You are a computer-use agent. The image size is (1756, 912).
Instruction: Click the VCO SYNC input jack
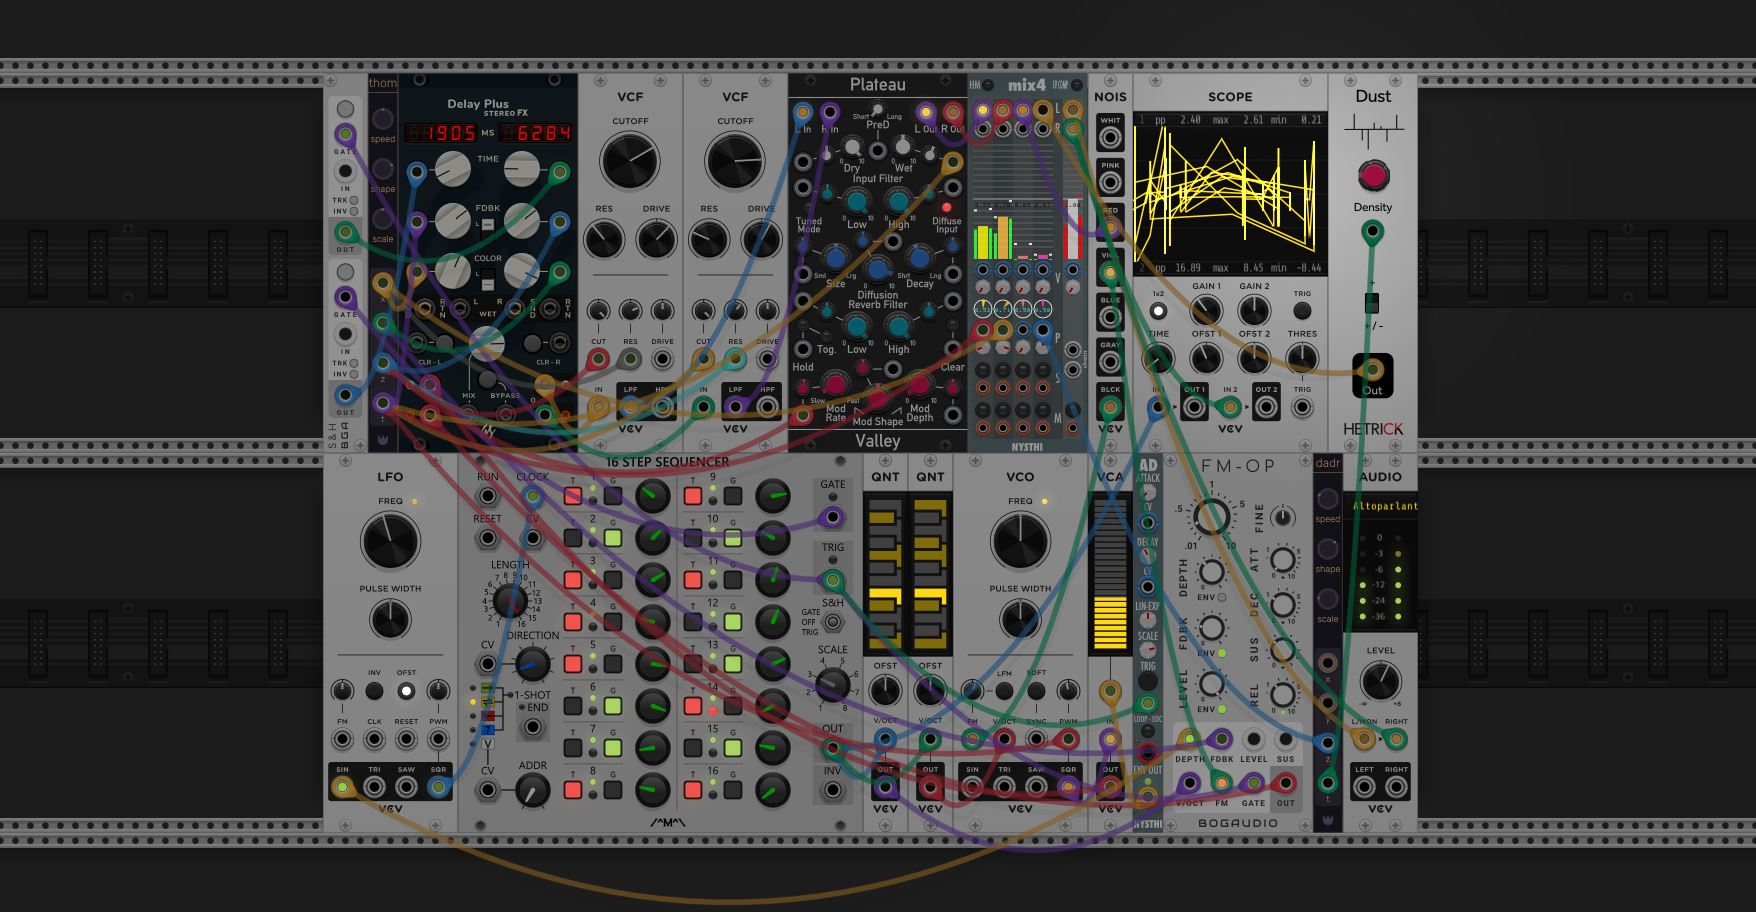(1036, 740)
